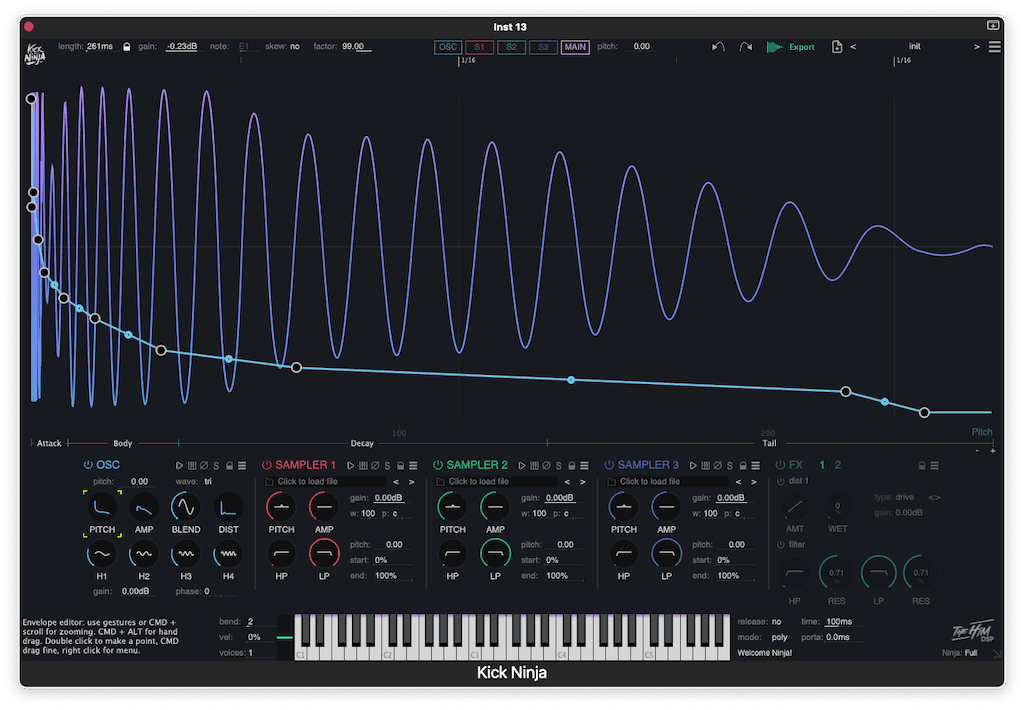The height and width of the screenshot is (710, 1024).
Task: Open the OSC wave type selector 'tri'
Action: 208,481
